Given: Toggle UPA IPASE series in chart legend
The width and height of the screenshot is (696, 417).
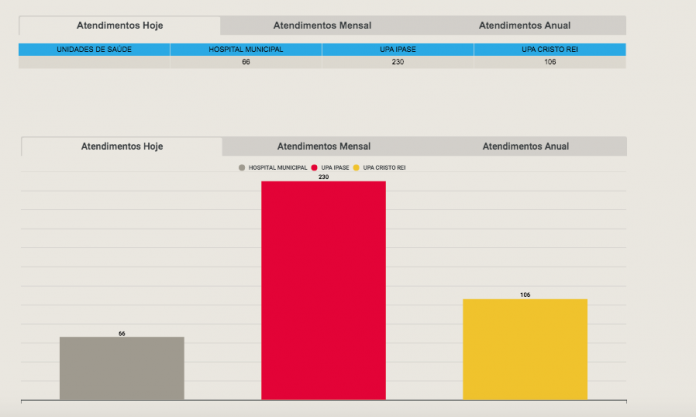Looking at the screenshot, I should tap(331, 168).
